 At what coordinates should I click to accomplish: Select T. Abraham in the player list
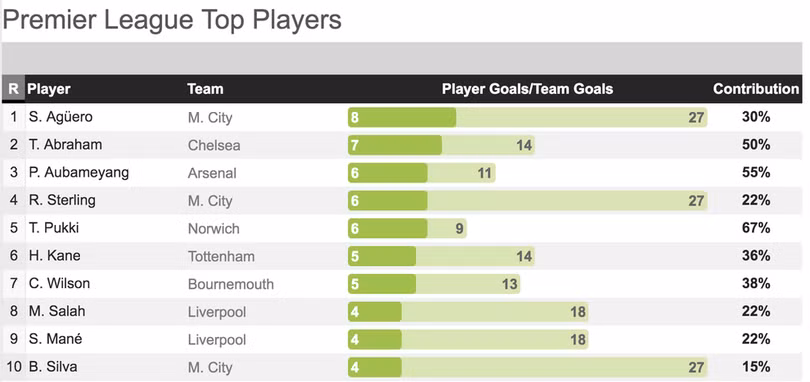[65, 145]
